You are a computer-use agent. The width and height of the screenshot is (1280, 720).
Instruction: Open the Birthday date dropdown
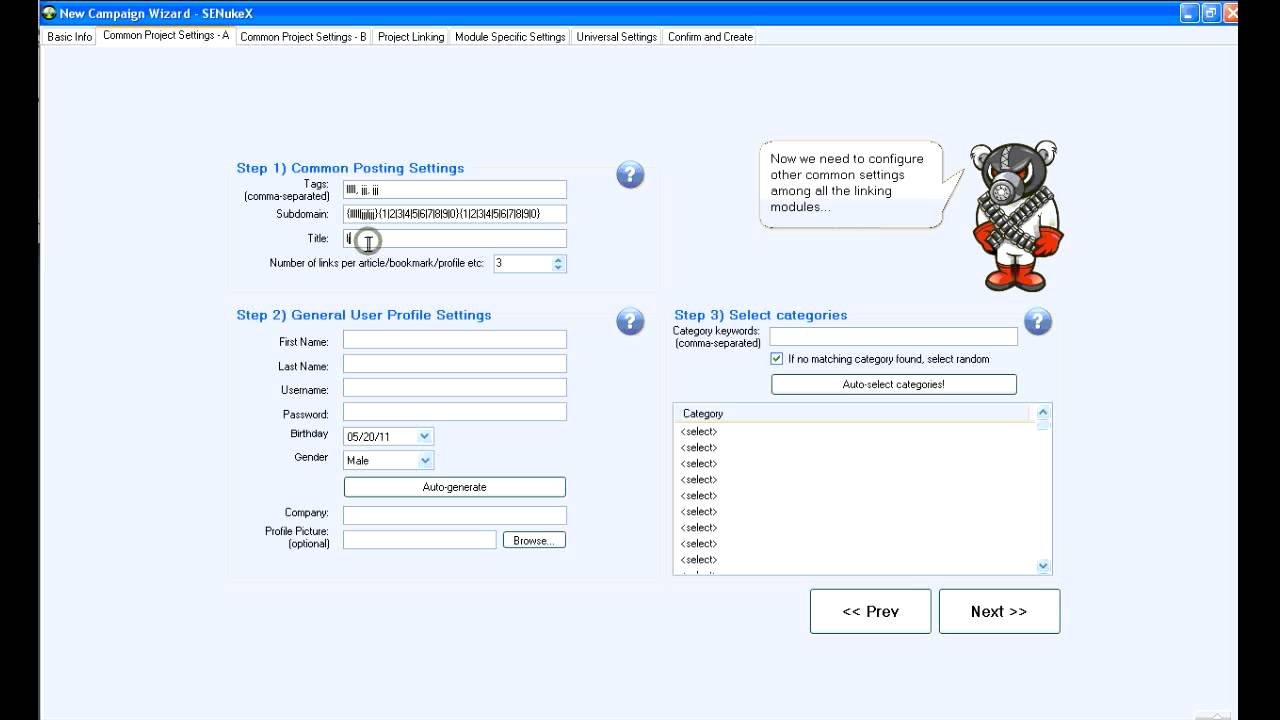tap(425, 436)
